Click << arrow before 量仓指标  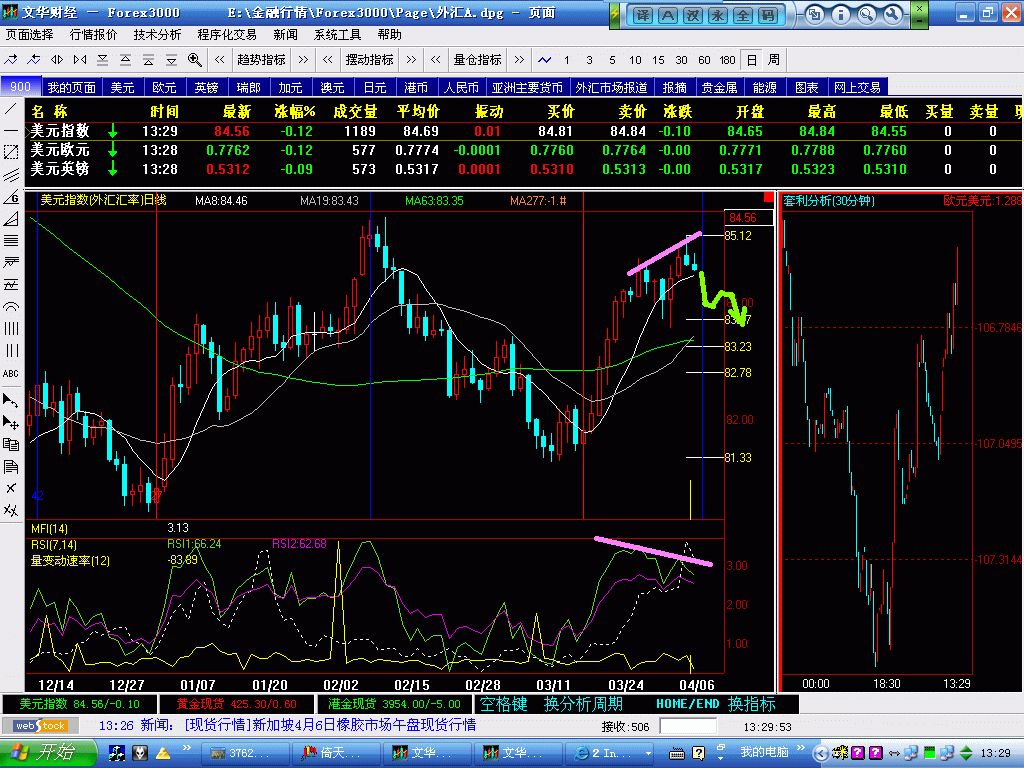pyautogui.click(x=436, y=60)
